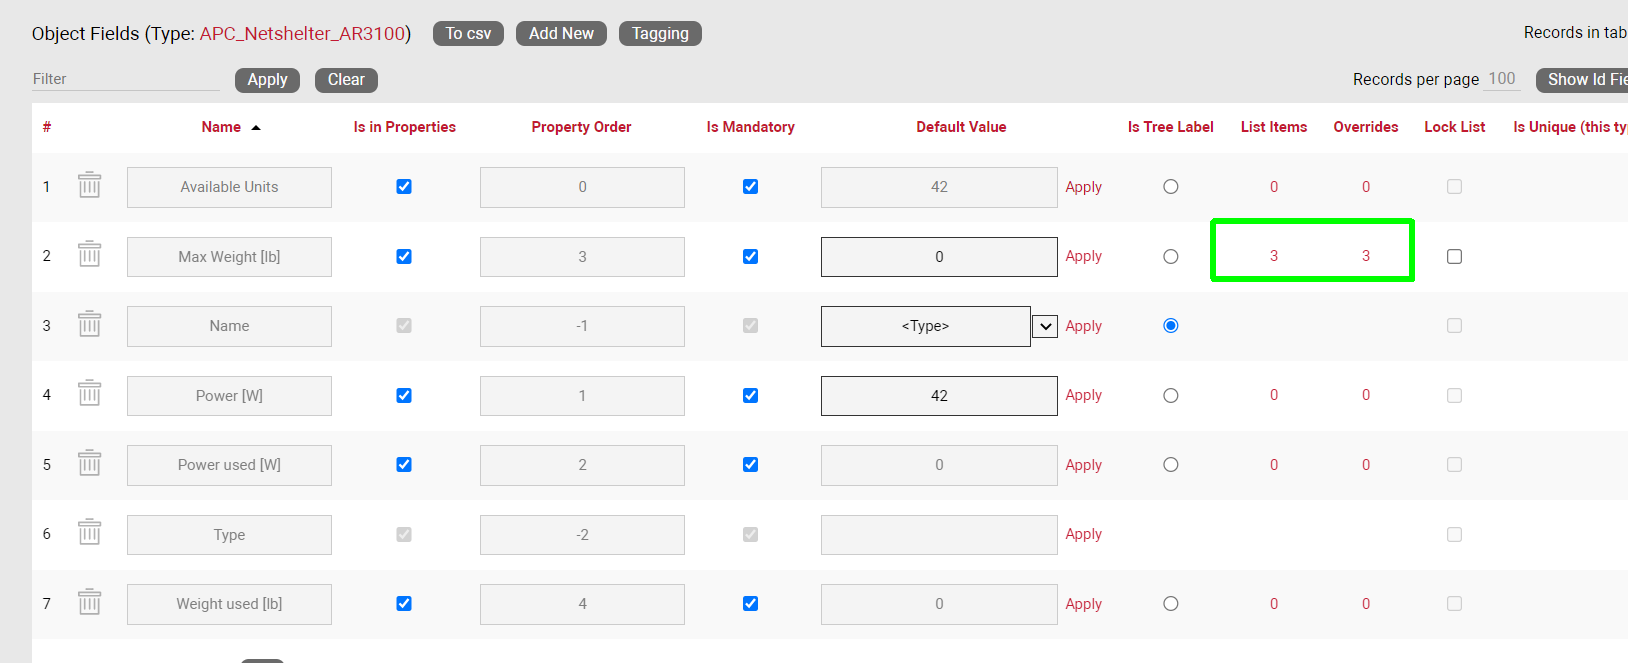Click the trash icon beside Name field

coord(89,325)
